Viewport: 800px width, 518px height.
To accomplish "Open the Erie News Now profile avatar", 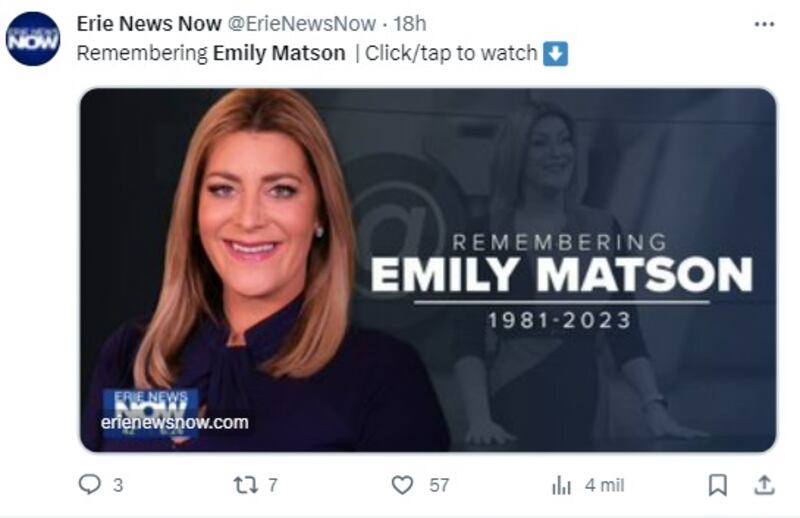I will (33, 39).
